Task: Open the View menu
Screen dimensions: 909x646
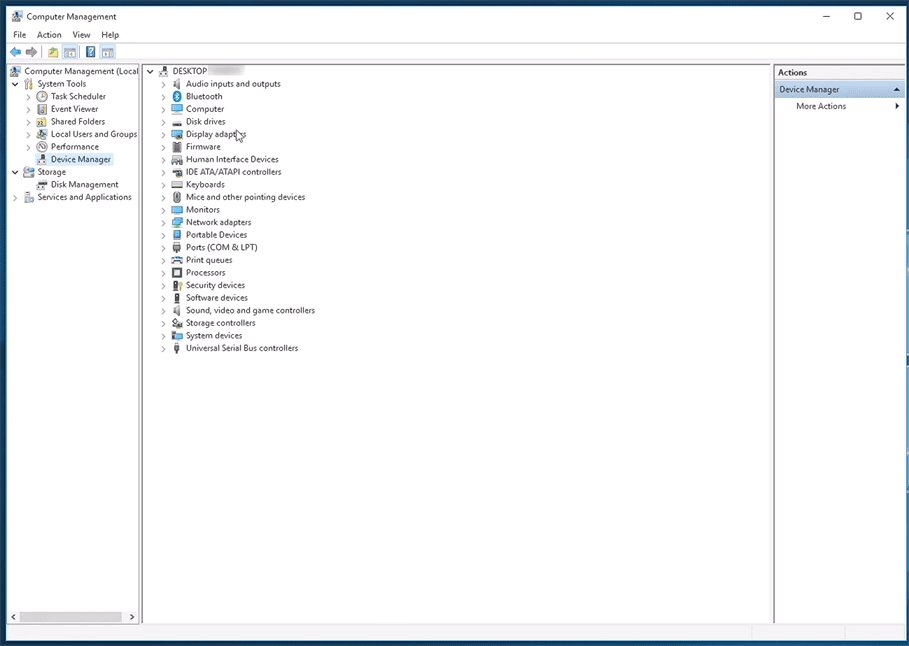Action: tap(81, 35)
